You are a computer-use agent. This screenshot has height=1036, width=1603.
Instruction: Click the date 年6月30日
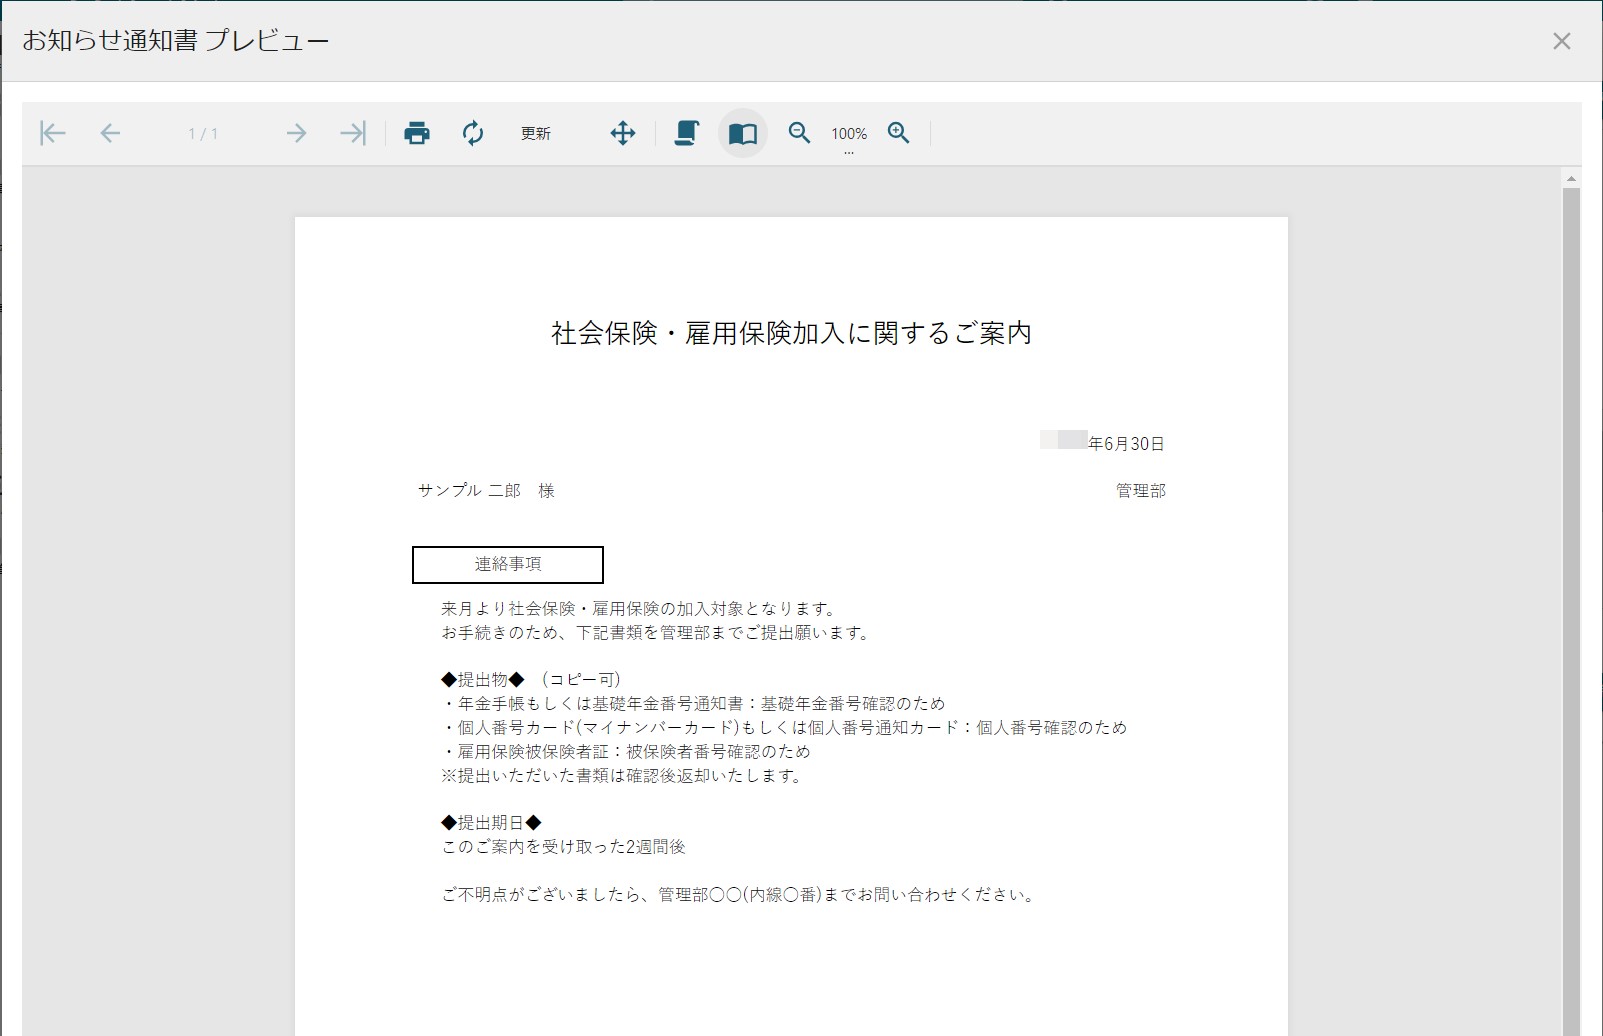(1126, 443)
